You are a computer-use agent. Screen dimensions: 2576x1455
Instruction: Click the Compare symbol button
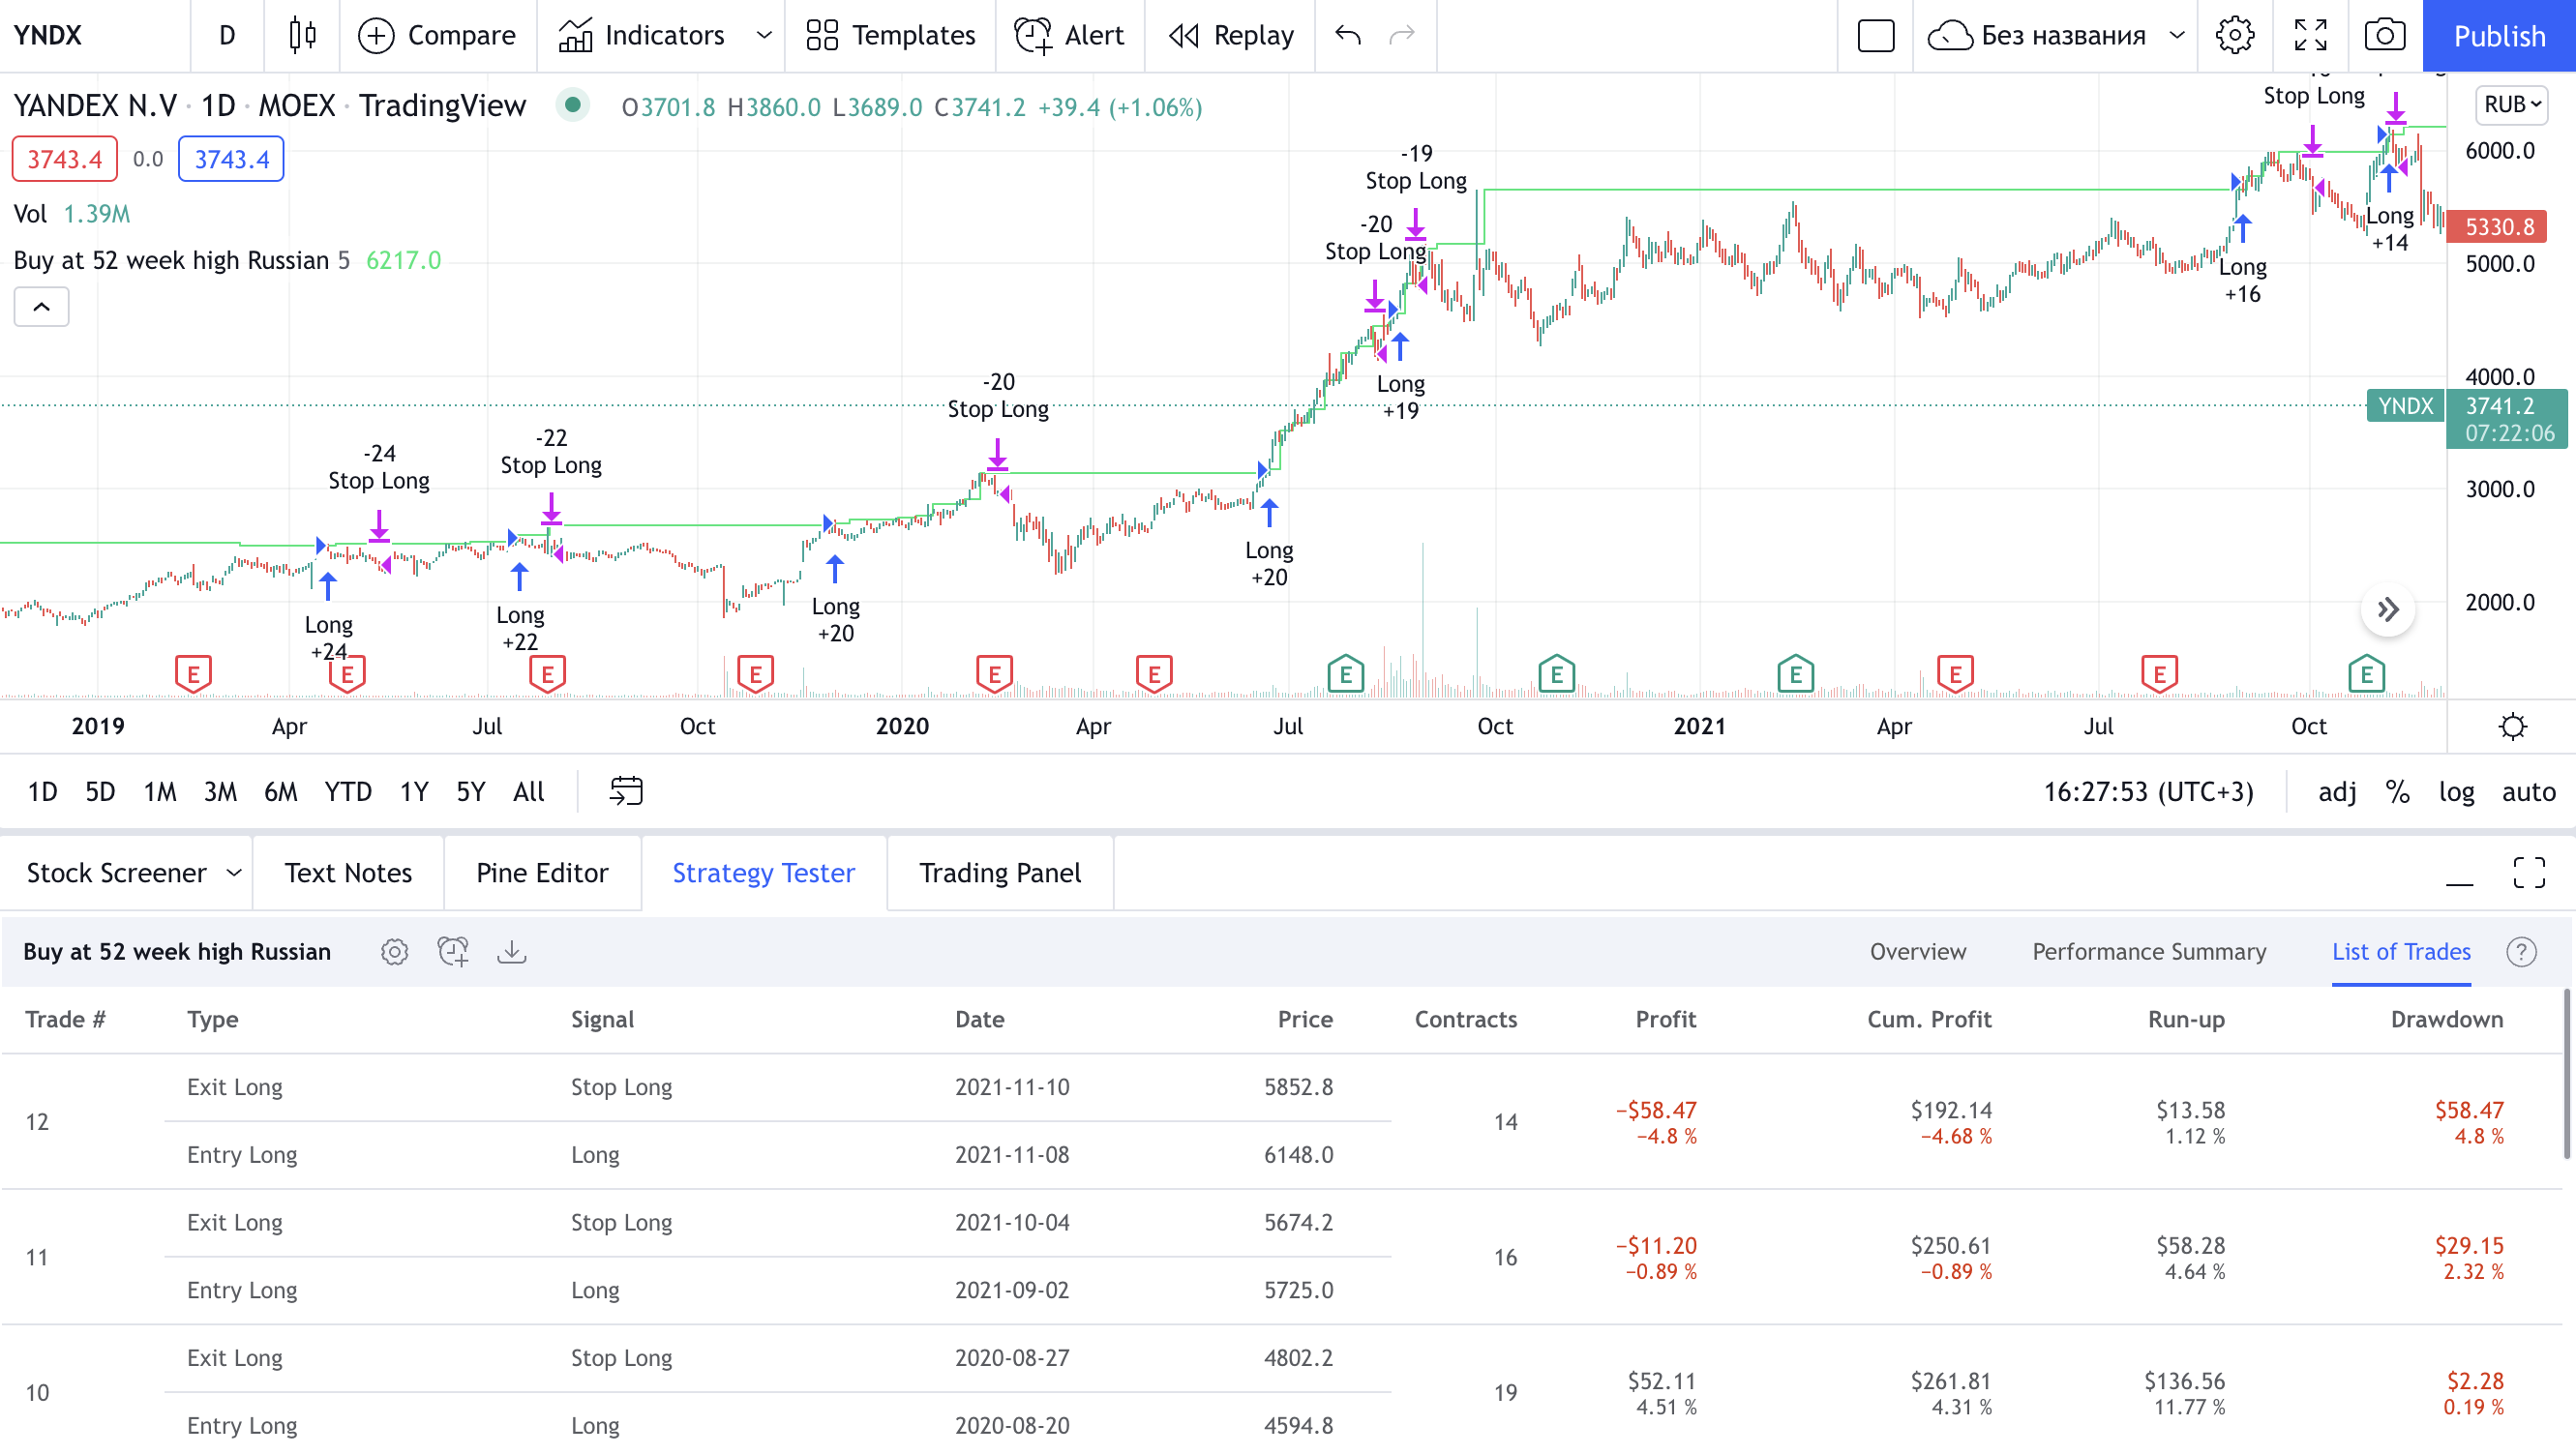pyautogui.click(x=437, y=35)
